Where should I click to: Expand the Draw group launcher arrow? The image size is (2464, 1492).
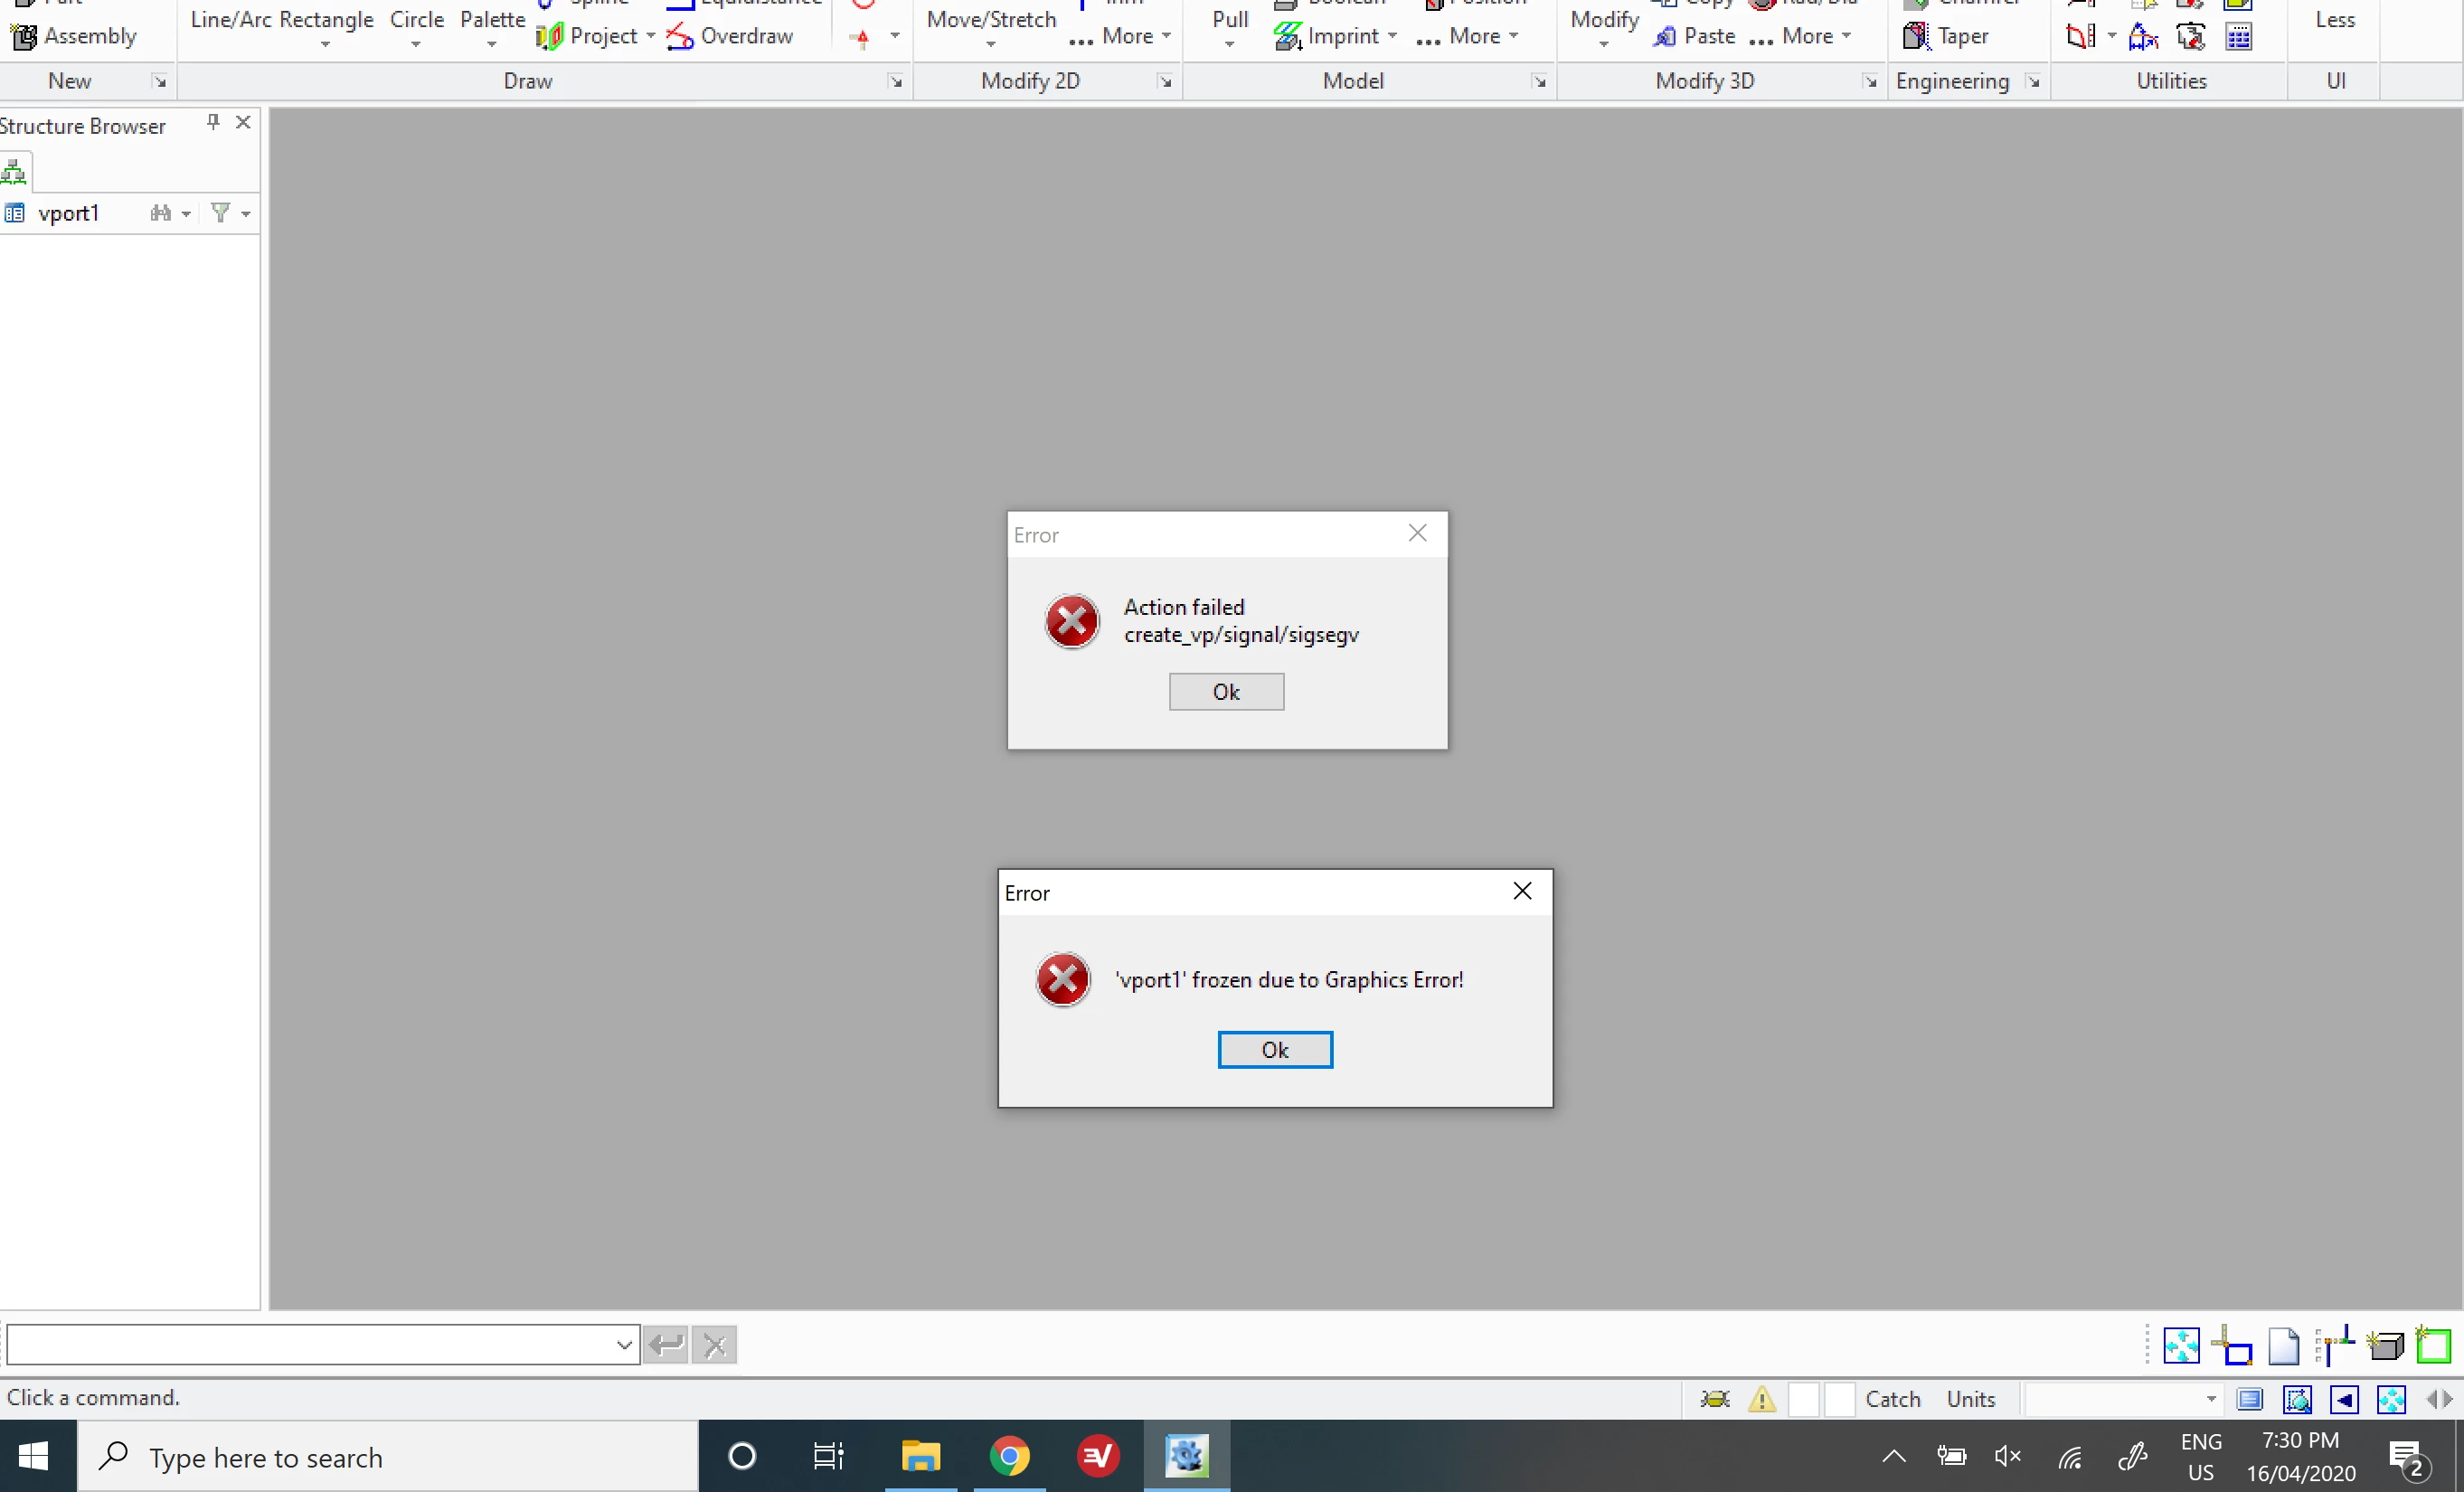[x=895, y=82]
